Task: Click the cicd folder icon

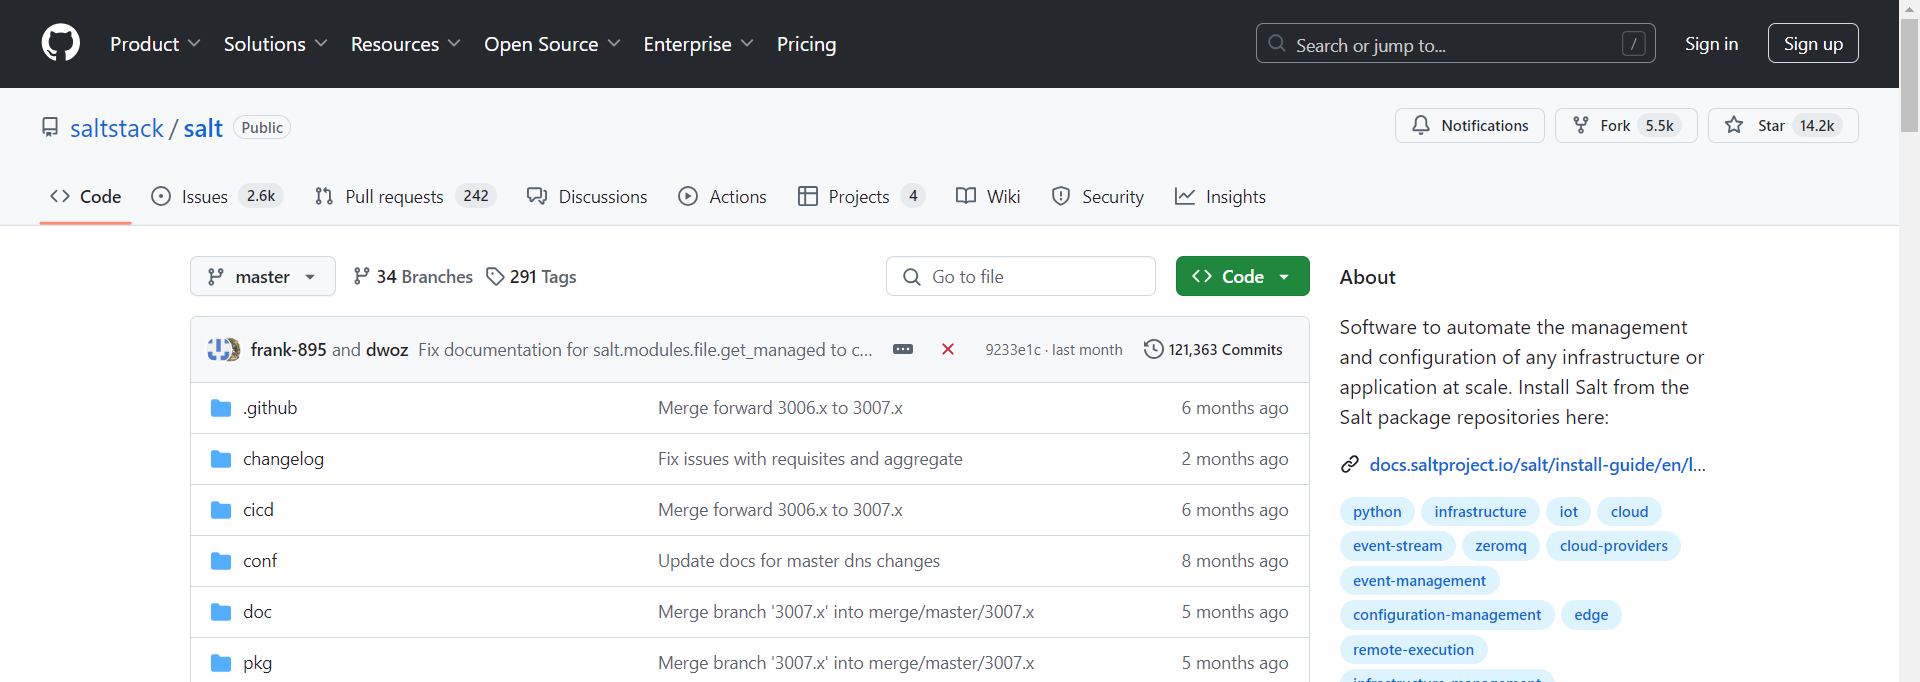Action: [221, 510]
